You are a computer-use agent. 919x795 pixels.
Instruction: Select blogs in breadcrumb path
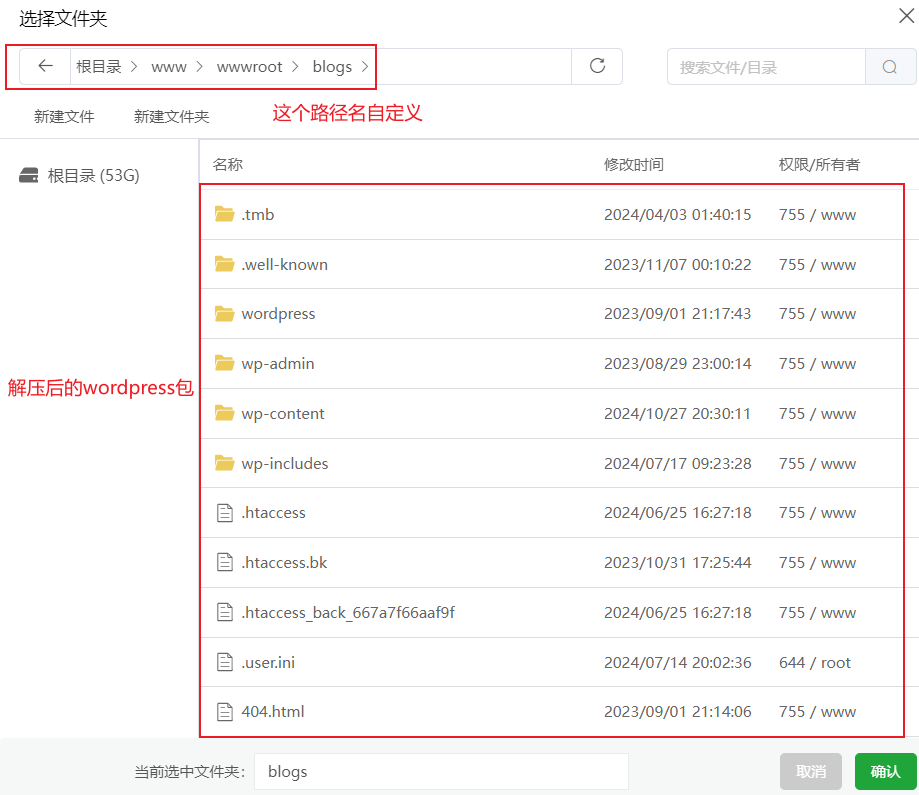pos(332,67)
